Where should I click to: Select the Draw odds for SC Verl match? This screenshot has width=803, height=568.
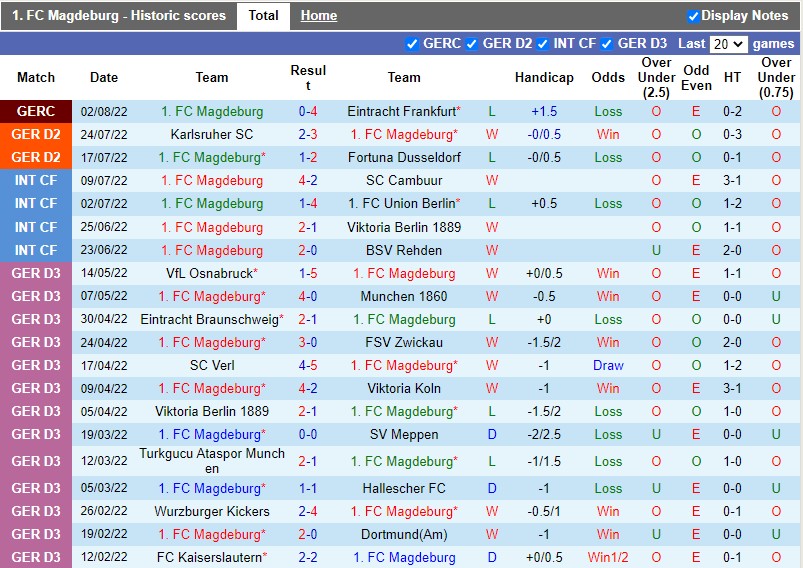point(608,366)
